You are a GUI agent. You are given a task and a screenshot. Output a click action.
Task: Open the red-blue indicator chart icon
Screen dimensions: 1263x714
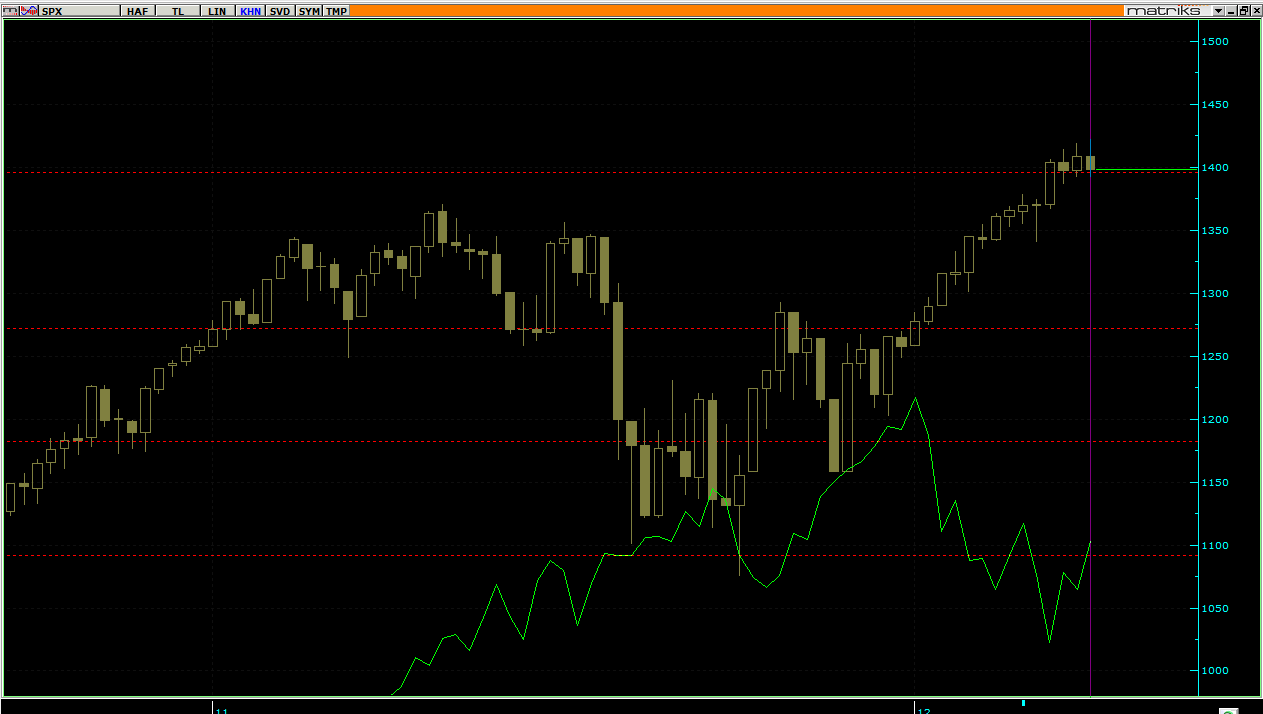tap(29, 11)
